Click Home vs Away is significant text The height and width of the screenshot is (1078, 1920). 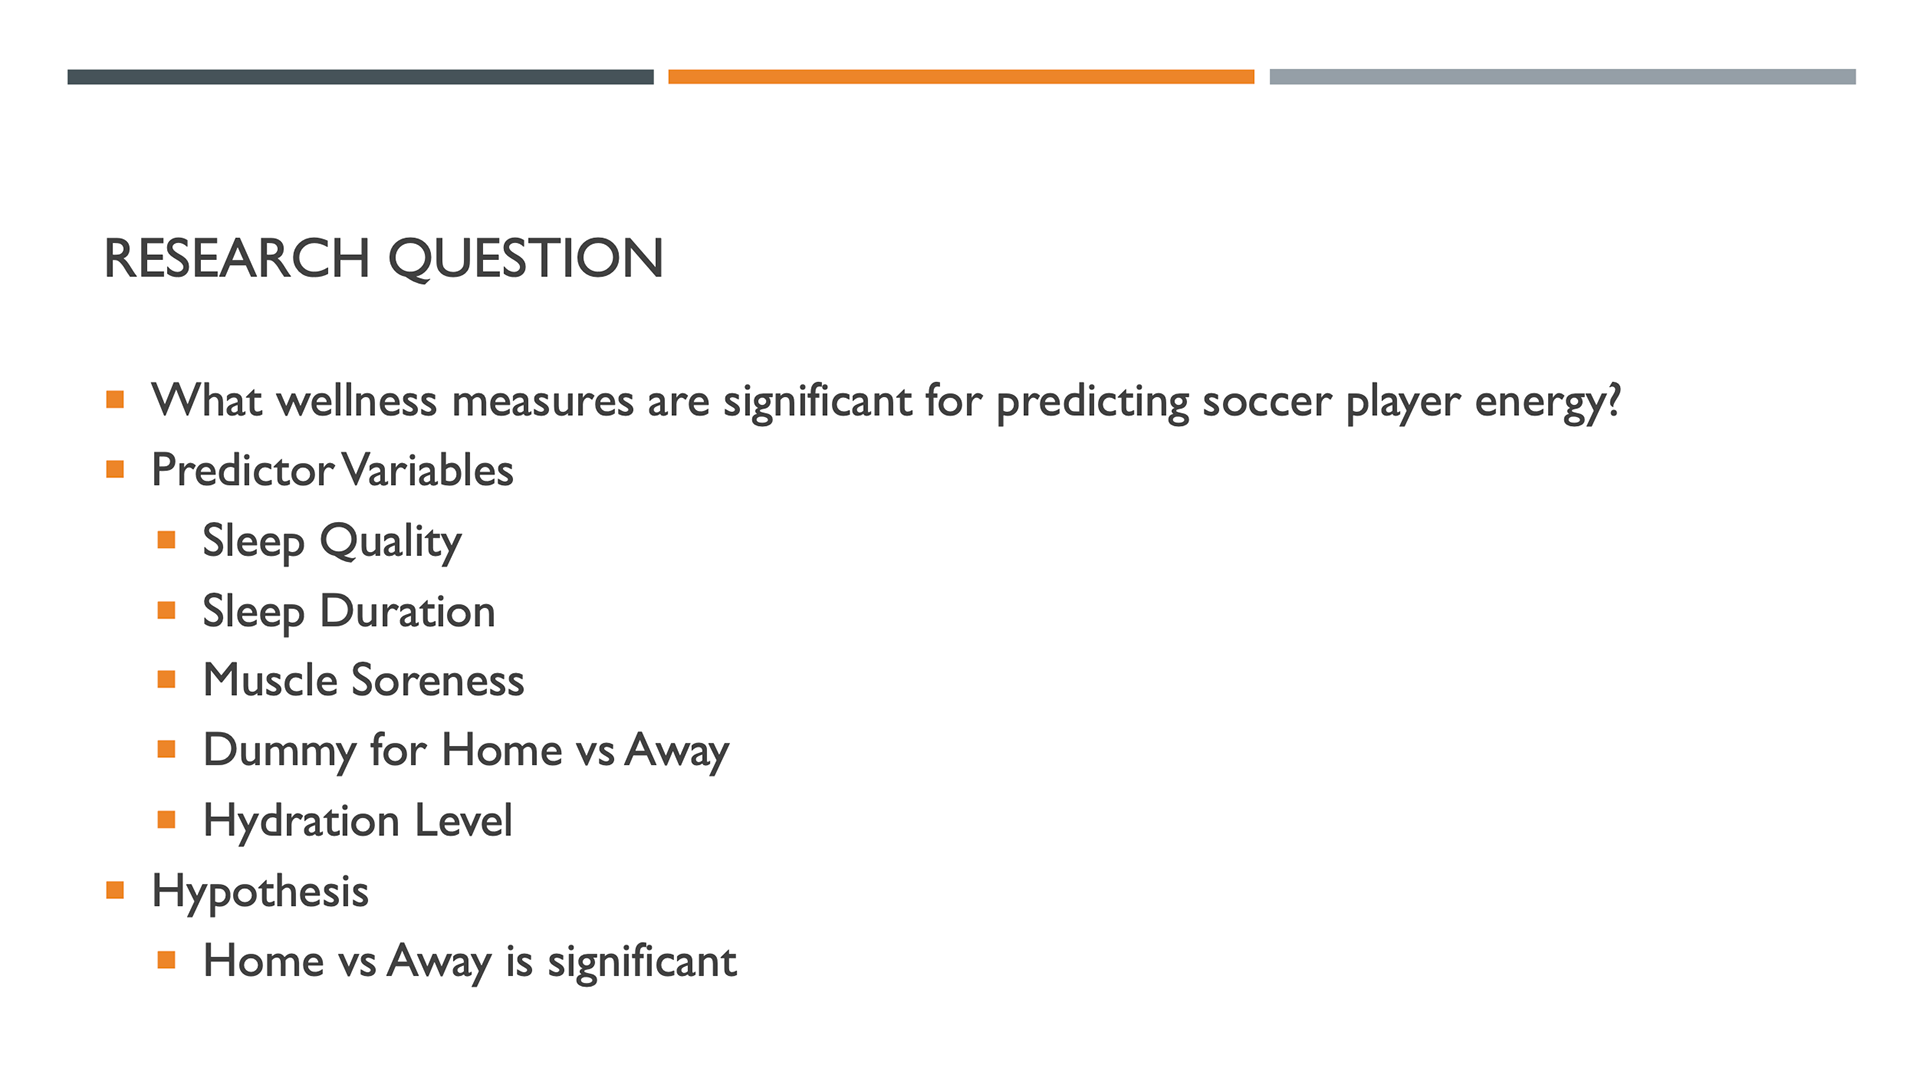(469, 962)
